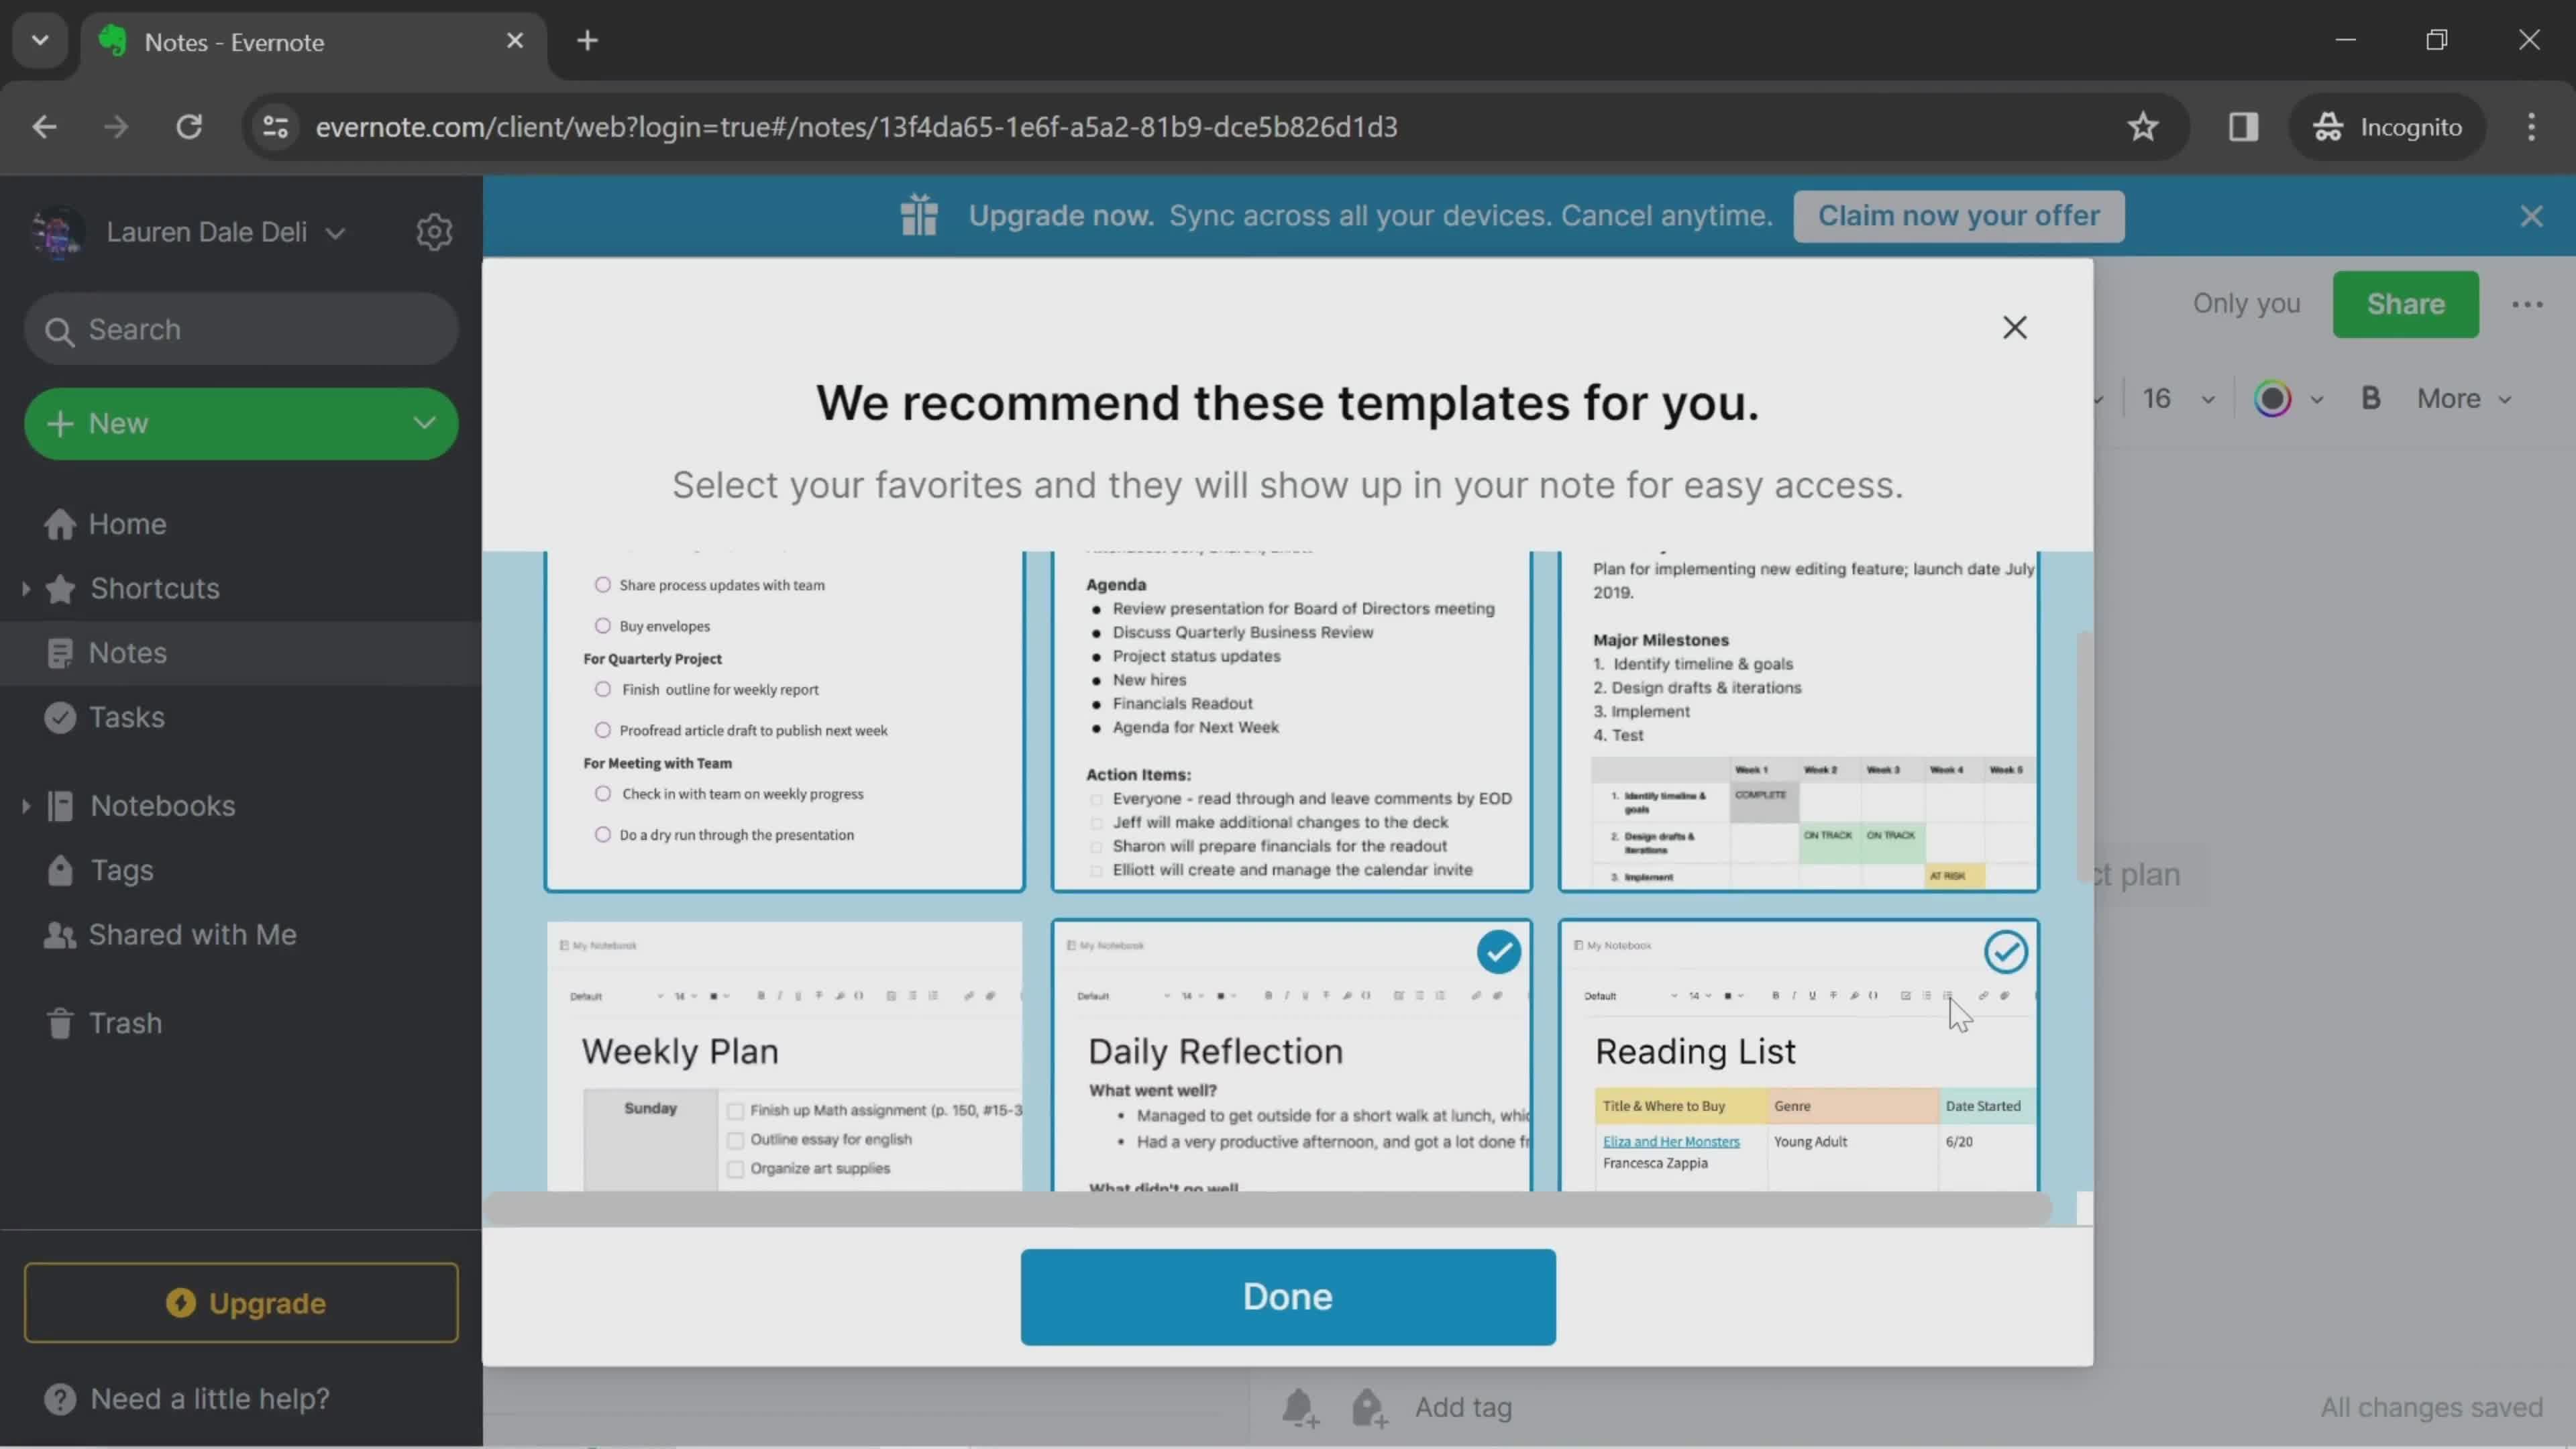Open the Shared with Me section
This screenshot has height=1449, width=2576.
(193, 934)
